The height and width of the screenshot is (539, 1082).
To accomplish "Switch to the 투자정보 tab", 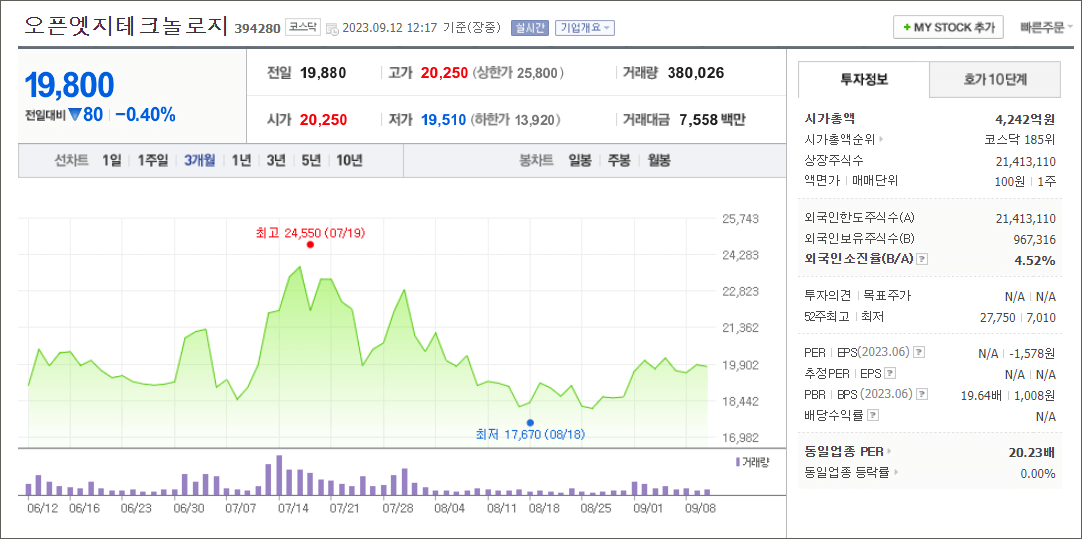I will click(x=864, y=79).
